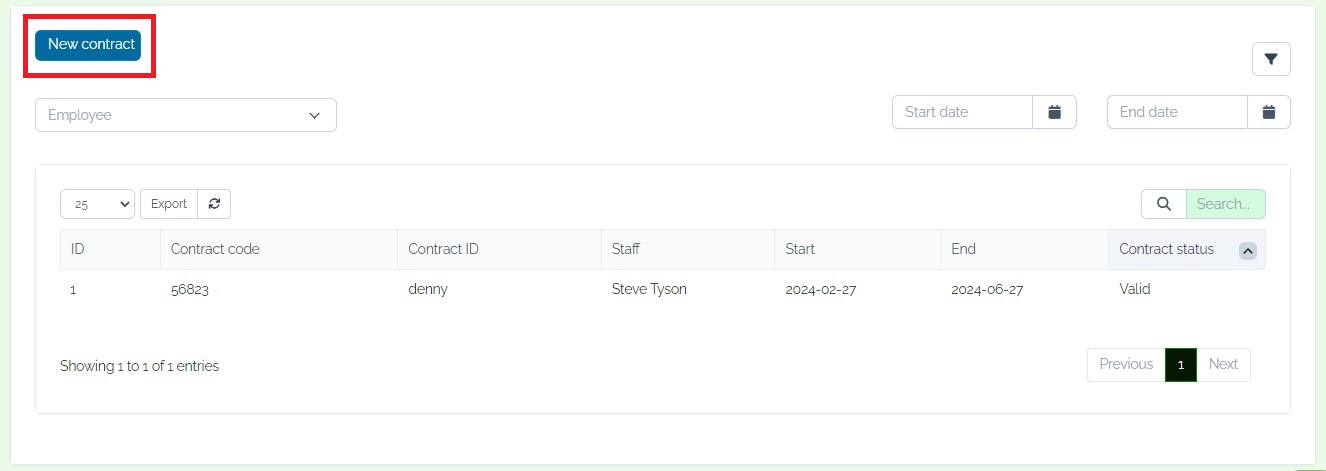Image resolution: width=1326 pixels, height=471 pixels.
Task: Click into the table Search box
Action: coord(1225,204)
